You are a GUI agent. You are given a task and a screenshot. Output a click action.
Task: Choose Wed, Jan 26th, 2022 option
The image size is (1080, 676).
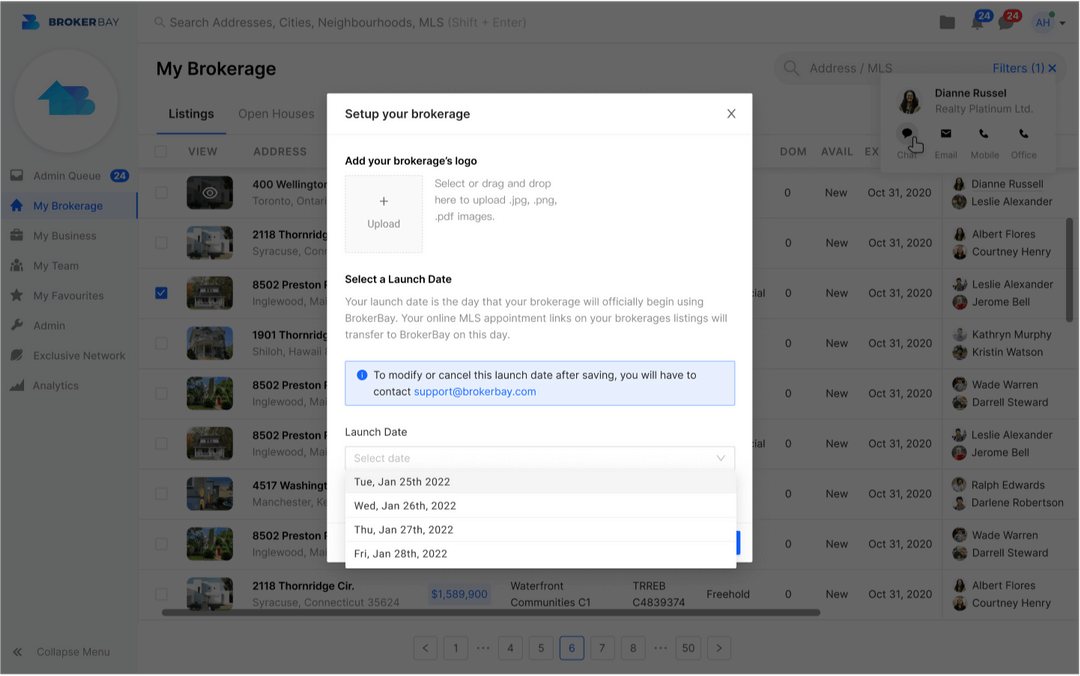point(405,506)
